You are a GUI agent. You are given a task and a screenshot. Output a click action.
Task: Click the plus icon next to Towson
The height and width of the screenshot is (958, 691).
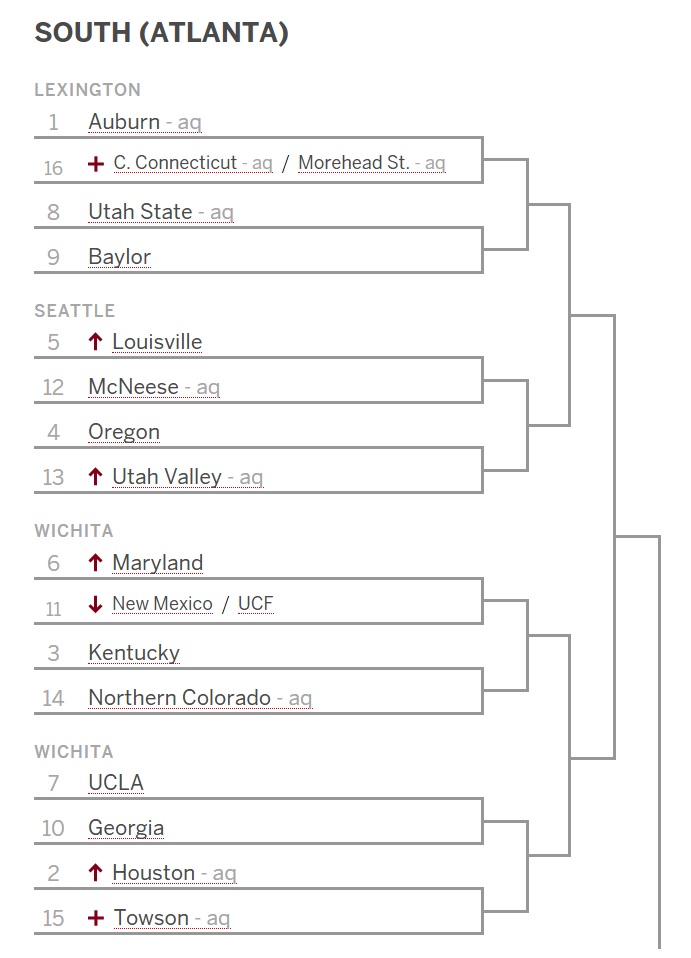click(96, 918)
